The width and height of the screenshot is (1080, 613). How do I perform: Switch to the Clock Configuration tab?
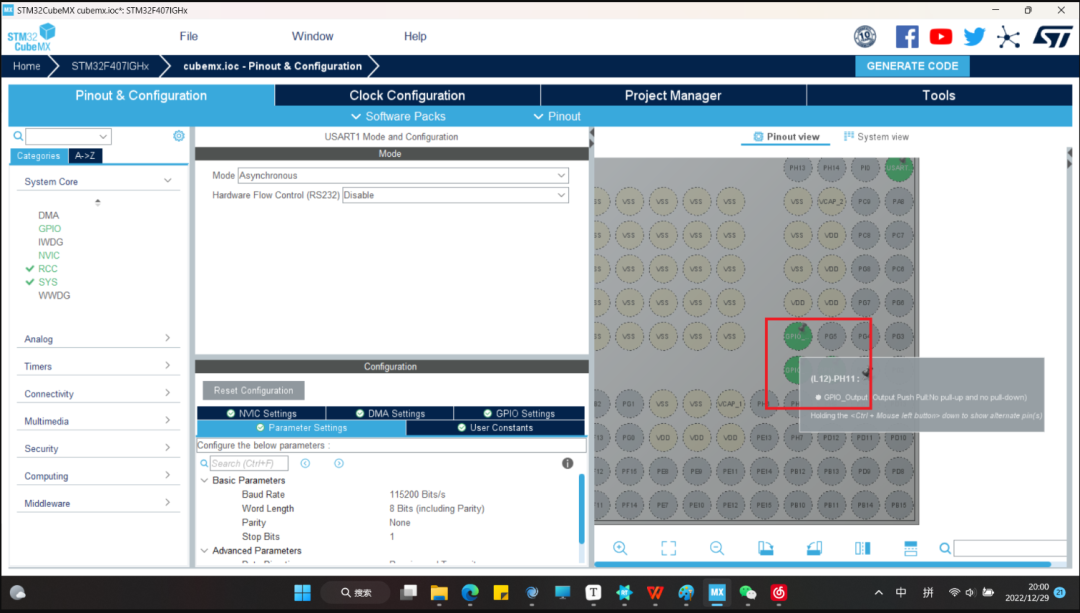407,96
